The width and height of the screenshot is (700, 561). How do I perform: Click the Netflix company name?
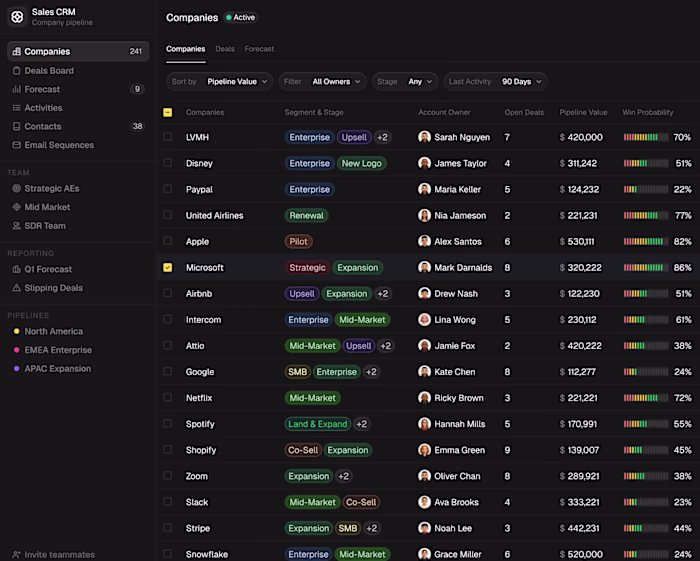coord(199,398)
